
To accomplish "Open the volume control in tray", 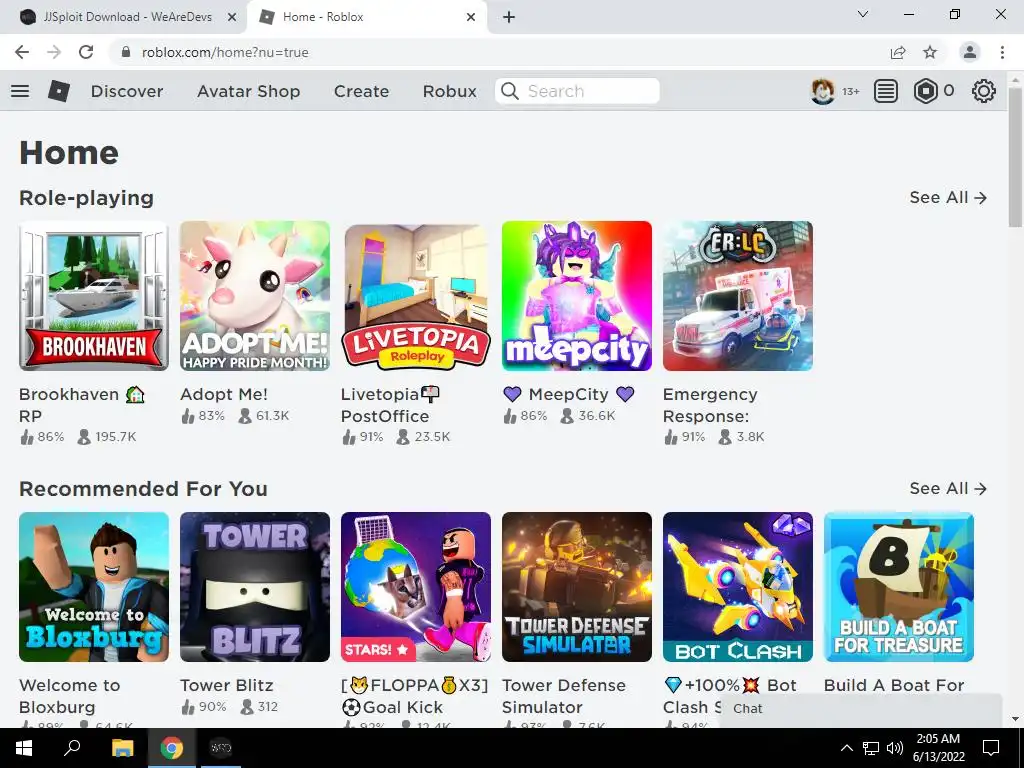I will 895,748.
